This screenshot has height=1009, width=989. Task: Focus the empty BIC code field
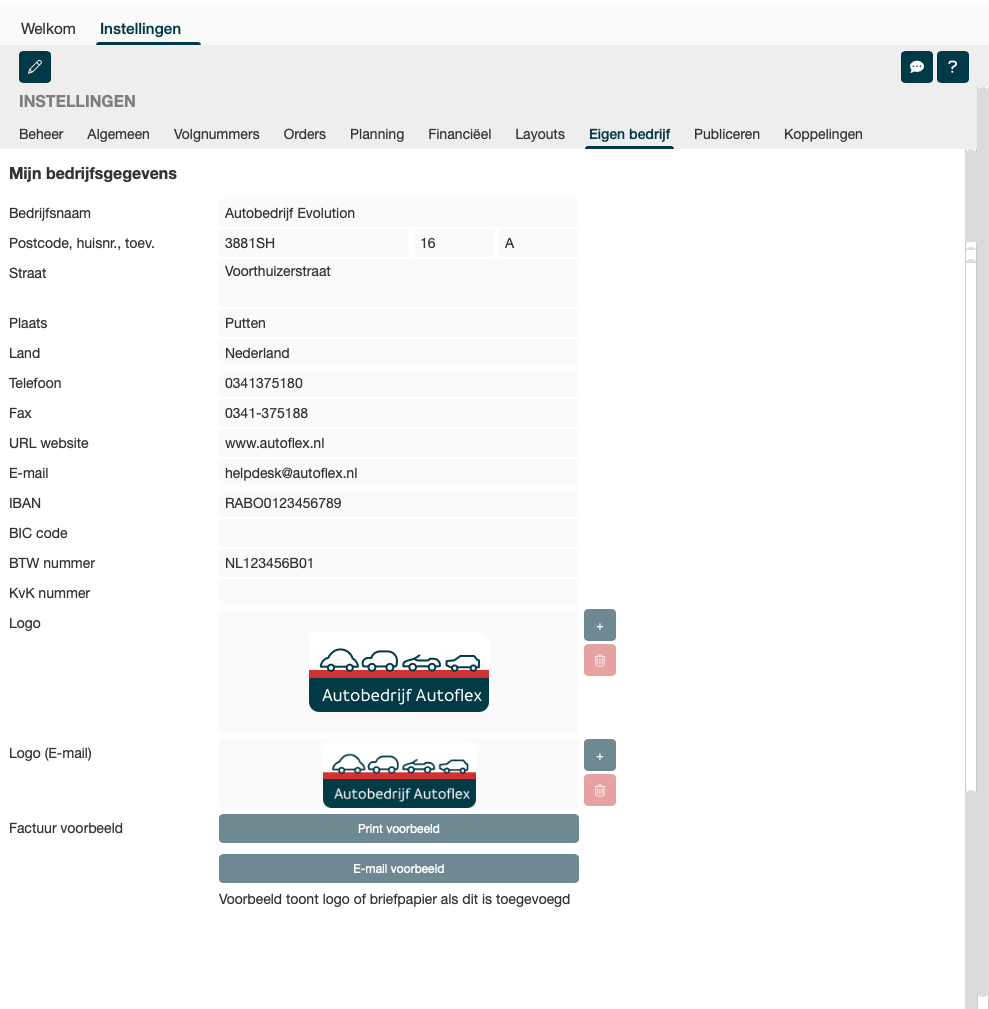click(398, 533)
